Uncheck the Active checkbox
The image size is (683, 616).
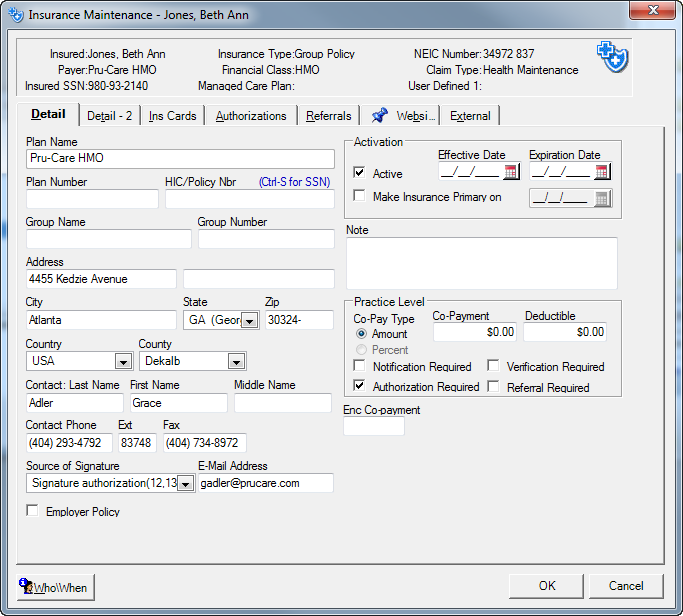click(359, 173)
